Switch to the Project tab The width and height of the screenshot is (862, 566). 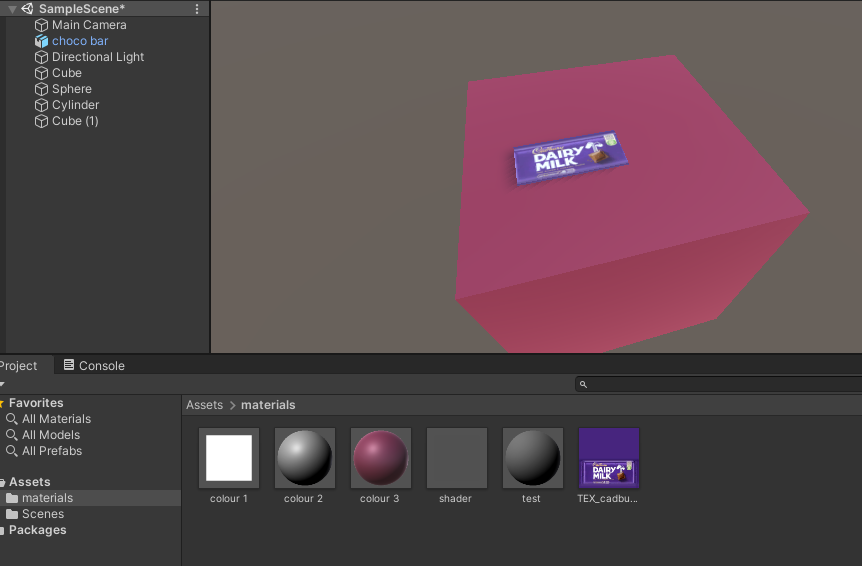[x=19, y=365]
